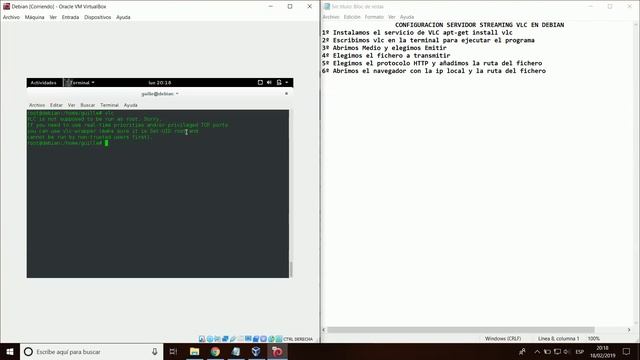Expand the GNOME system menu arrow

(x=287, y=82)
